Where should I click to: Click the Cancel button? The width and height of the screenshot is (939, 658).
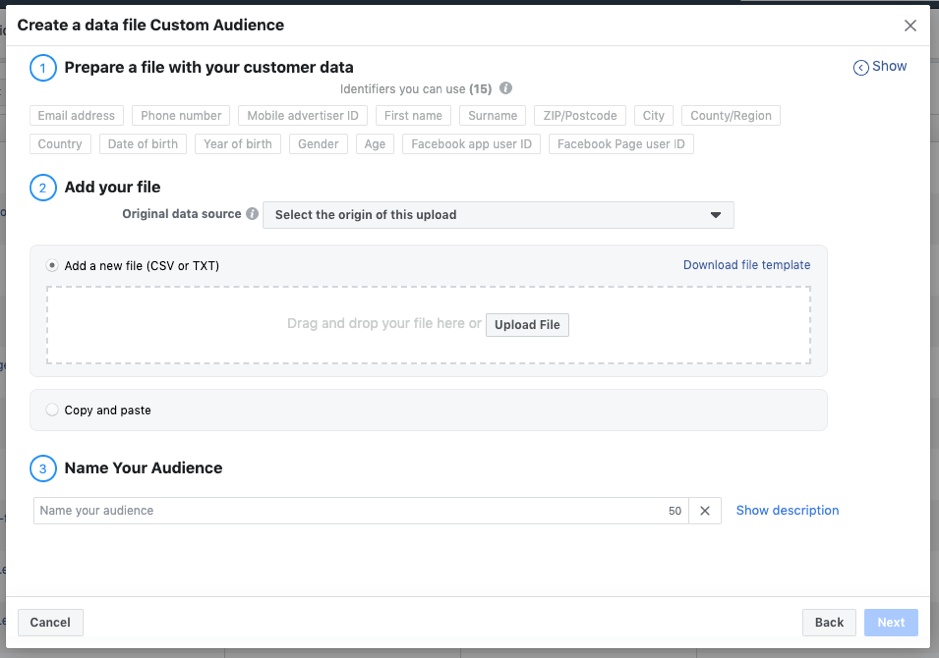(x=50, y=623)
